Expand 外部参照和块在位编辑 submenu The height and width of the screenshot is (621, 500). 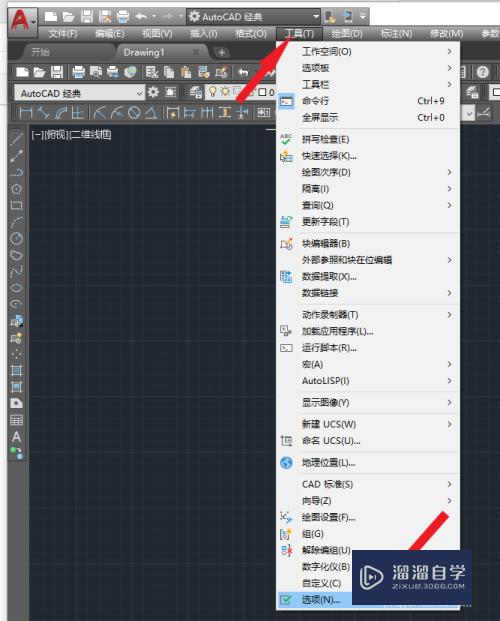[x=368, y=260]
